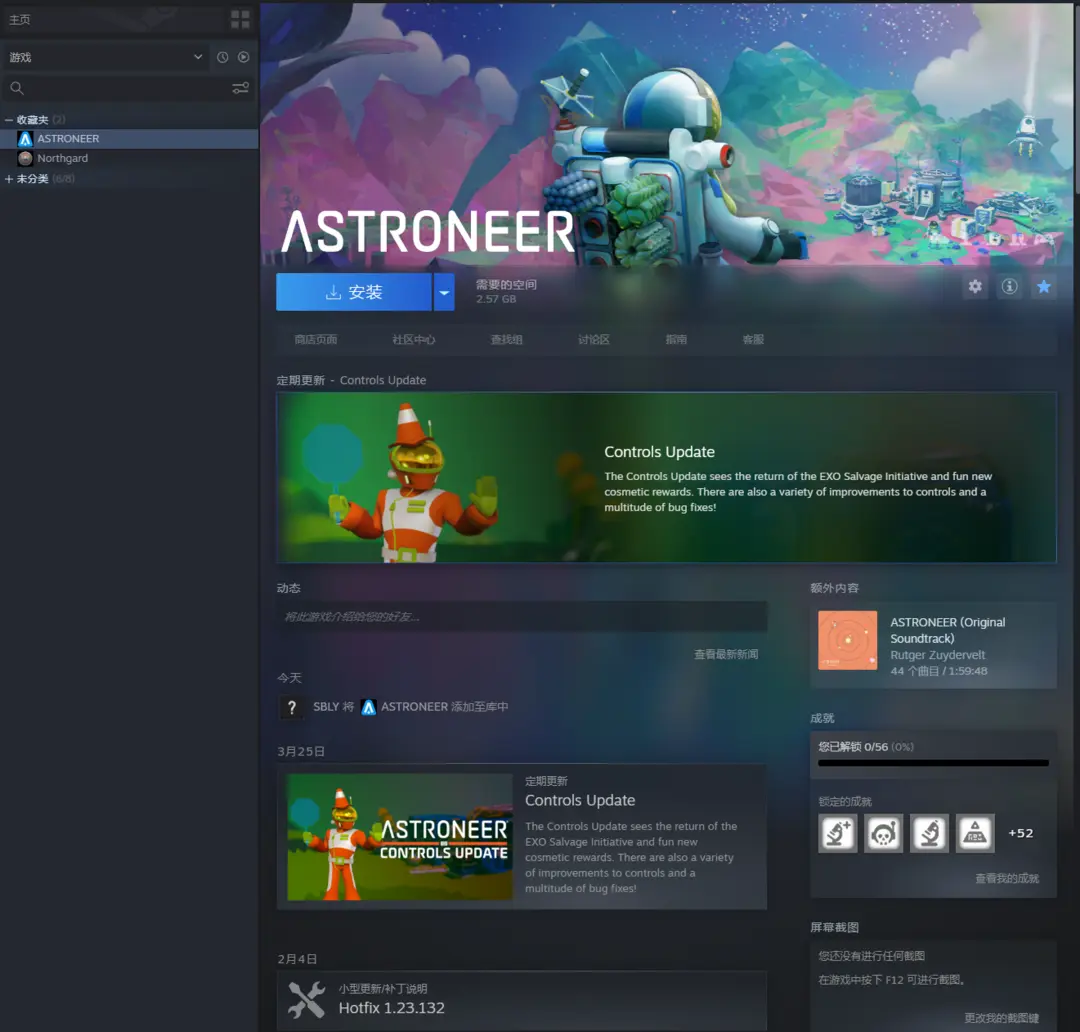Click ASTRONEER icon in activity entry
This screenshot has height=1032, width=1080.
368,708
